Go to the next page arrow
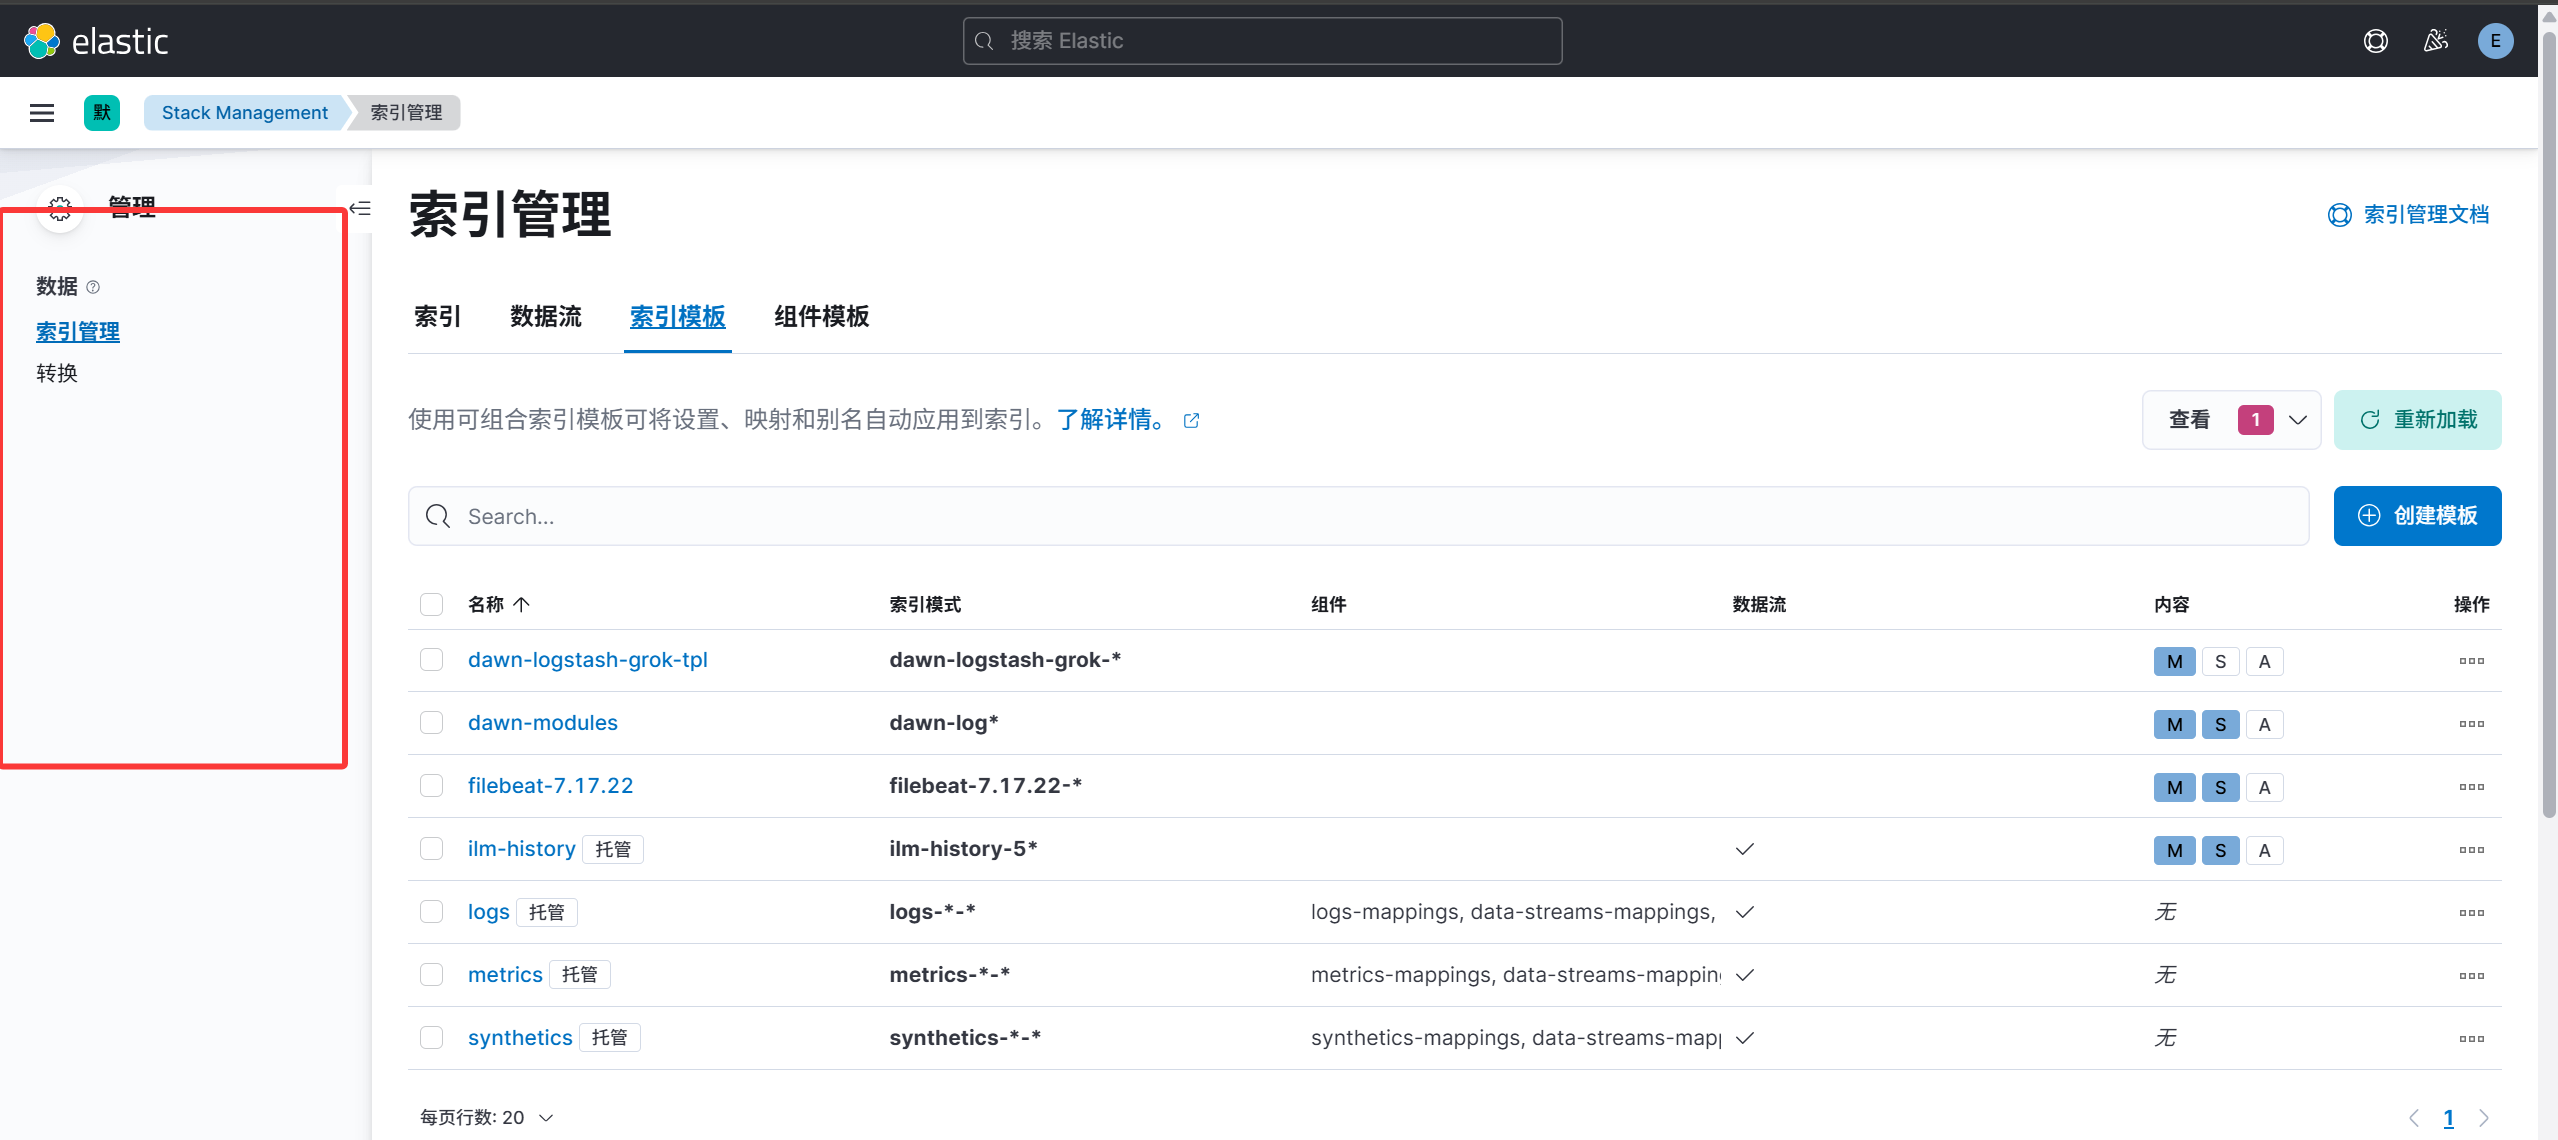 2484,1118
